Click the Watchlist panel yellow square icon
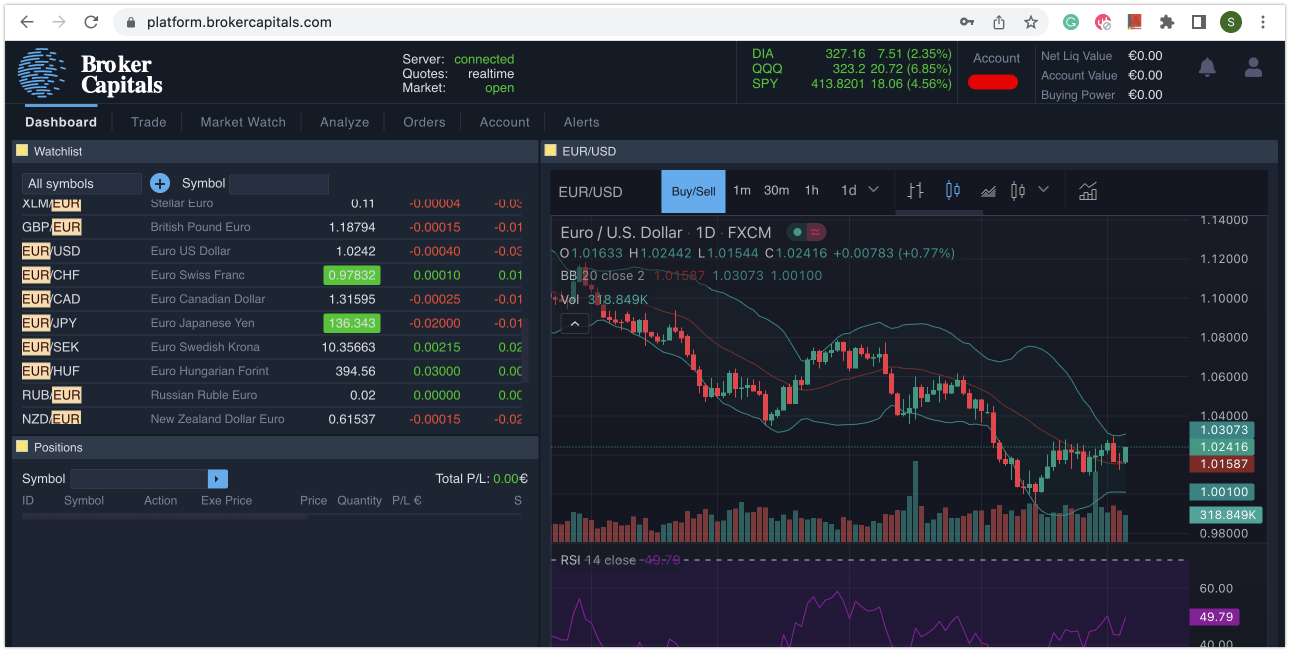Image resolution: width=1290 pixels, height=652 pixels. pos(22,151)
